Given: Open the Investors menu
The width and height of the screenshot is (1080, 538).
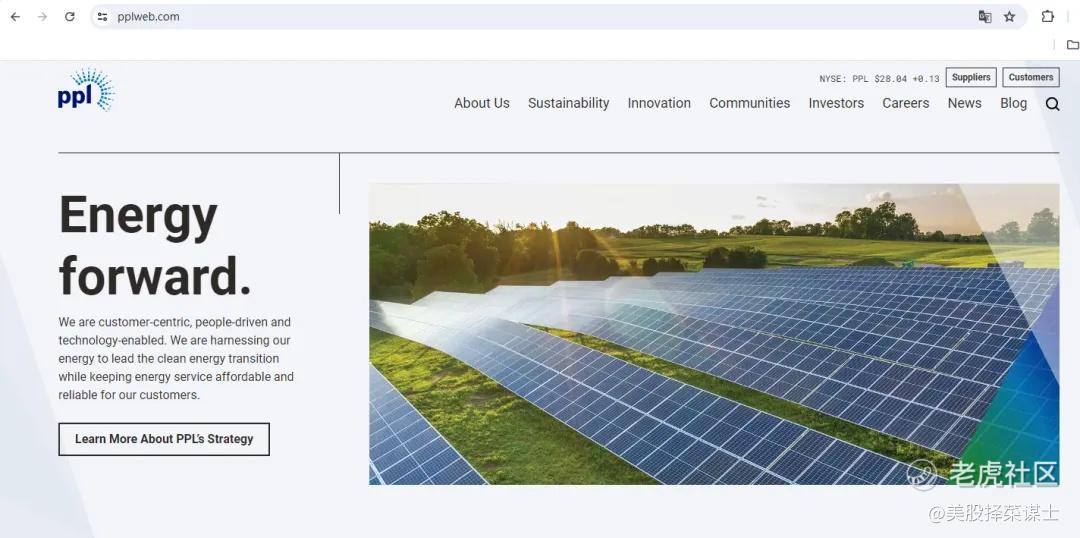Looking at the screenshot, I should tap(836, 103).
